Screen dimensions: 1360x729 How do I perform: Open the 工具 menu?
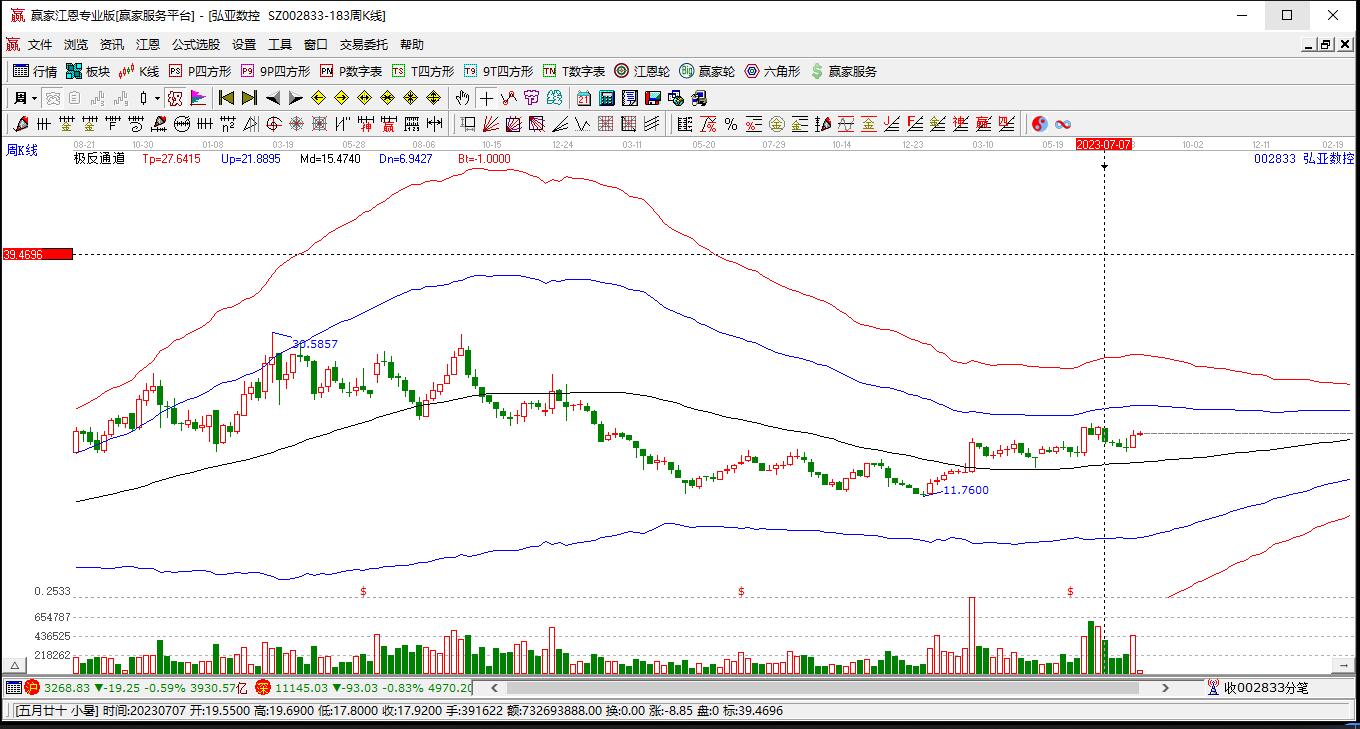tap(280, 45)
